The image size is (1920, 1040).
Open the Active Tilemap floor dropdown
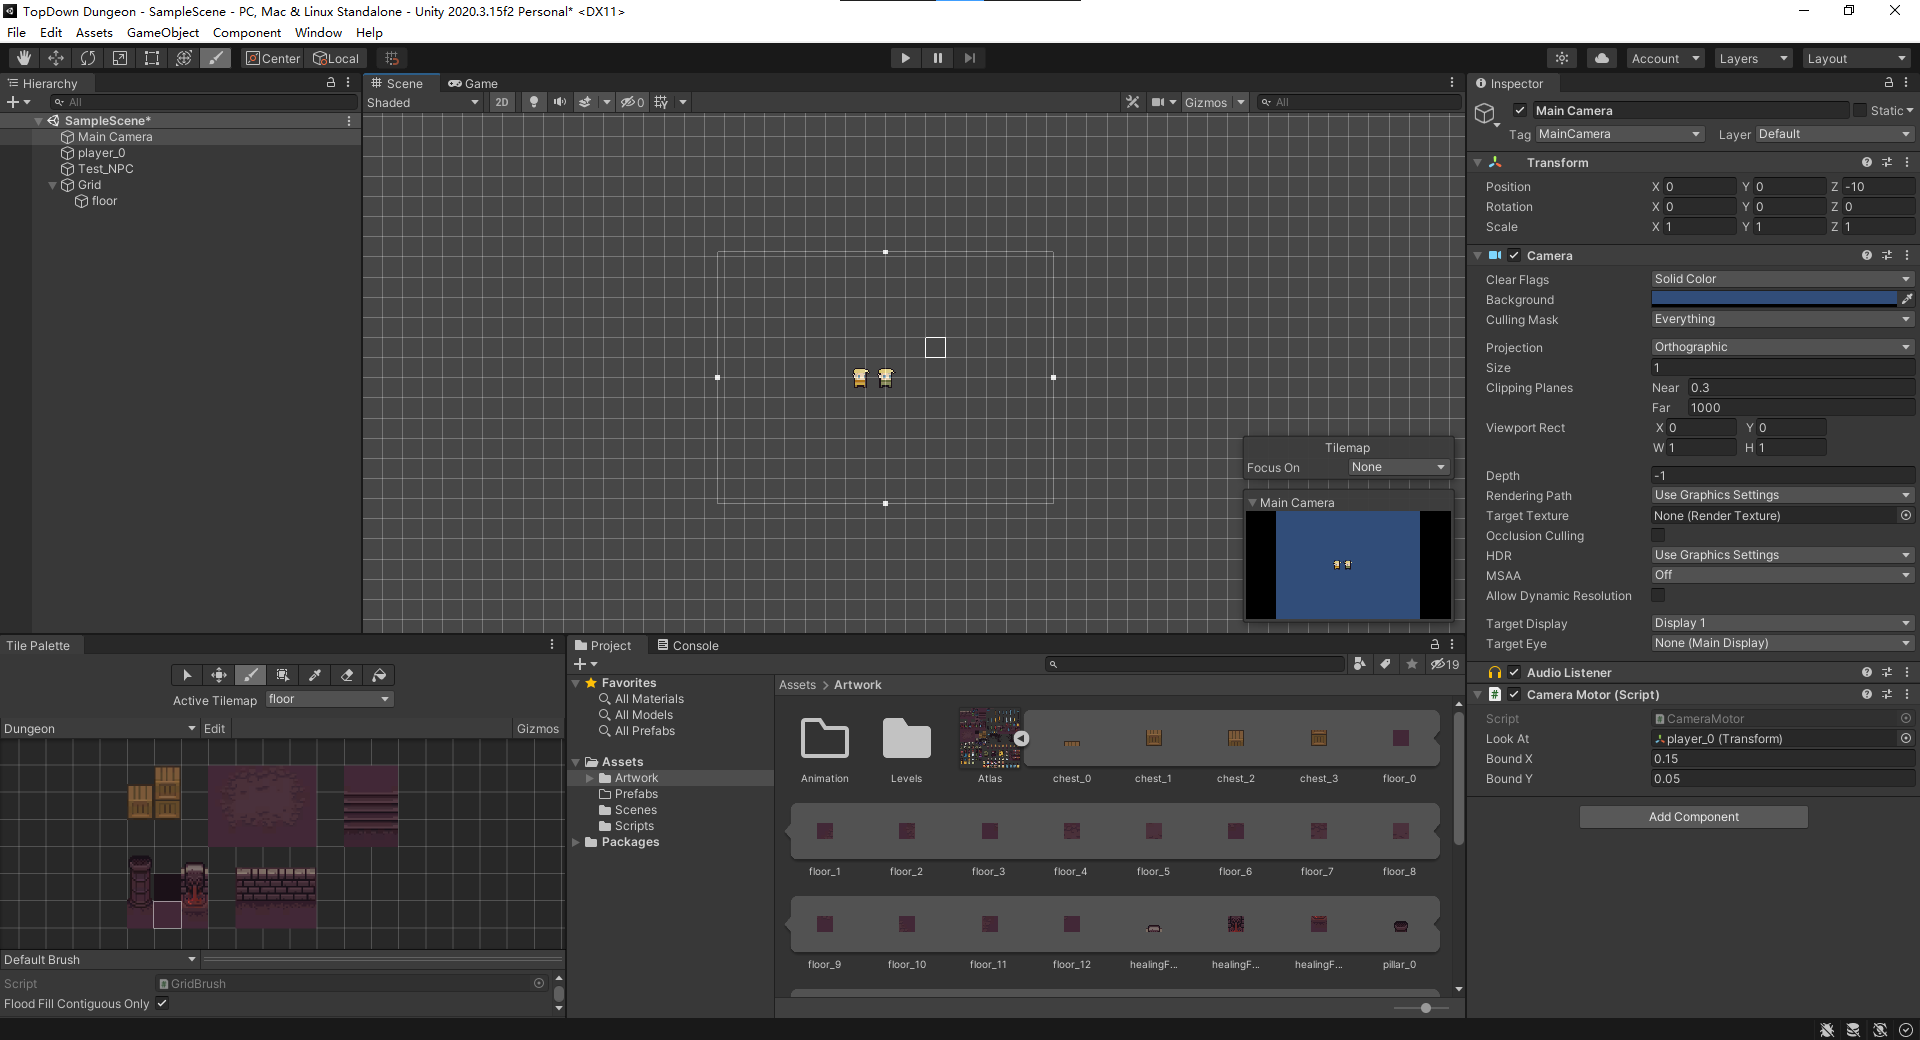click(x=329, y=699)
